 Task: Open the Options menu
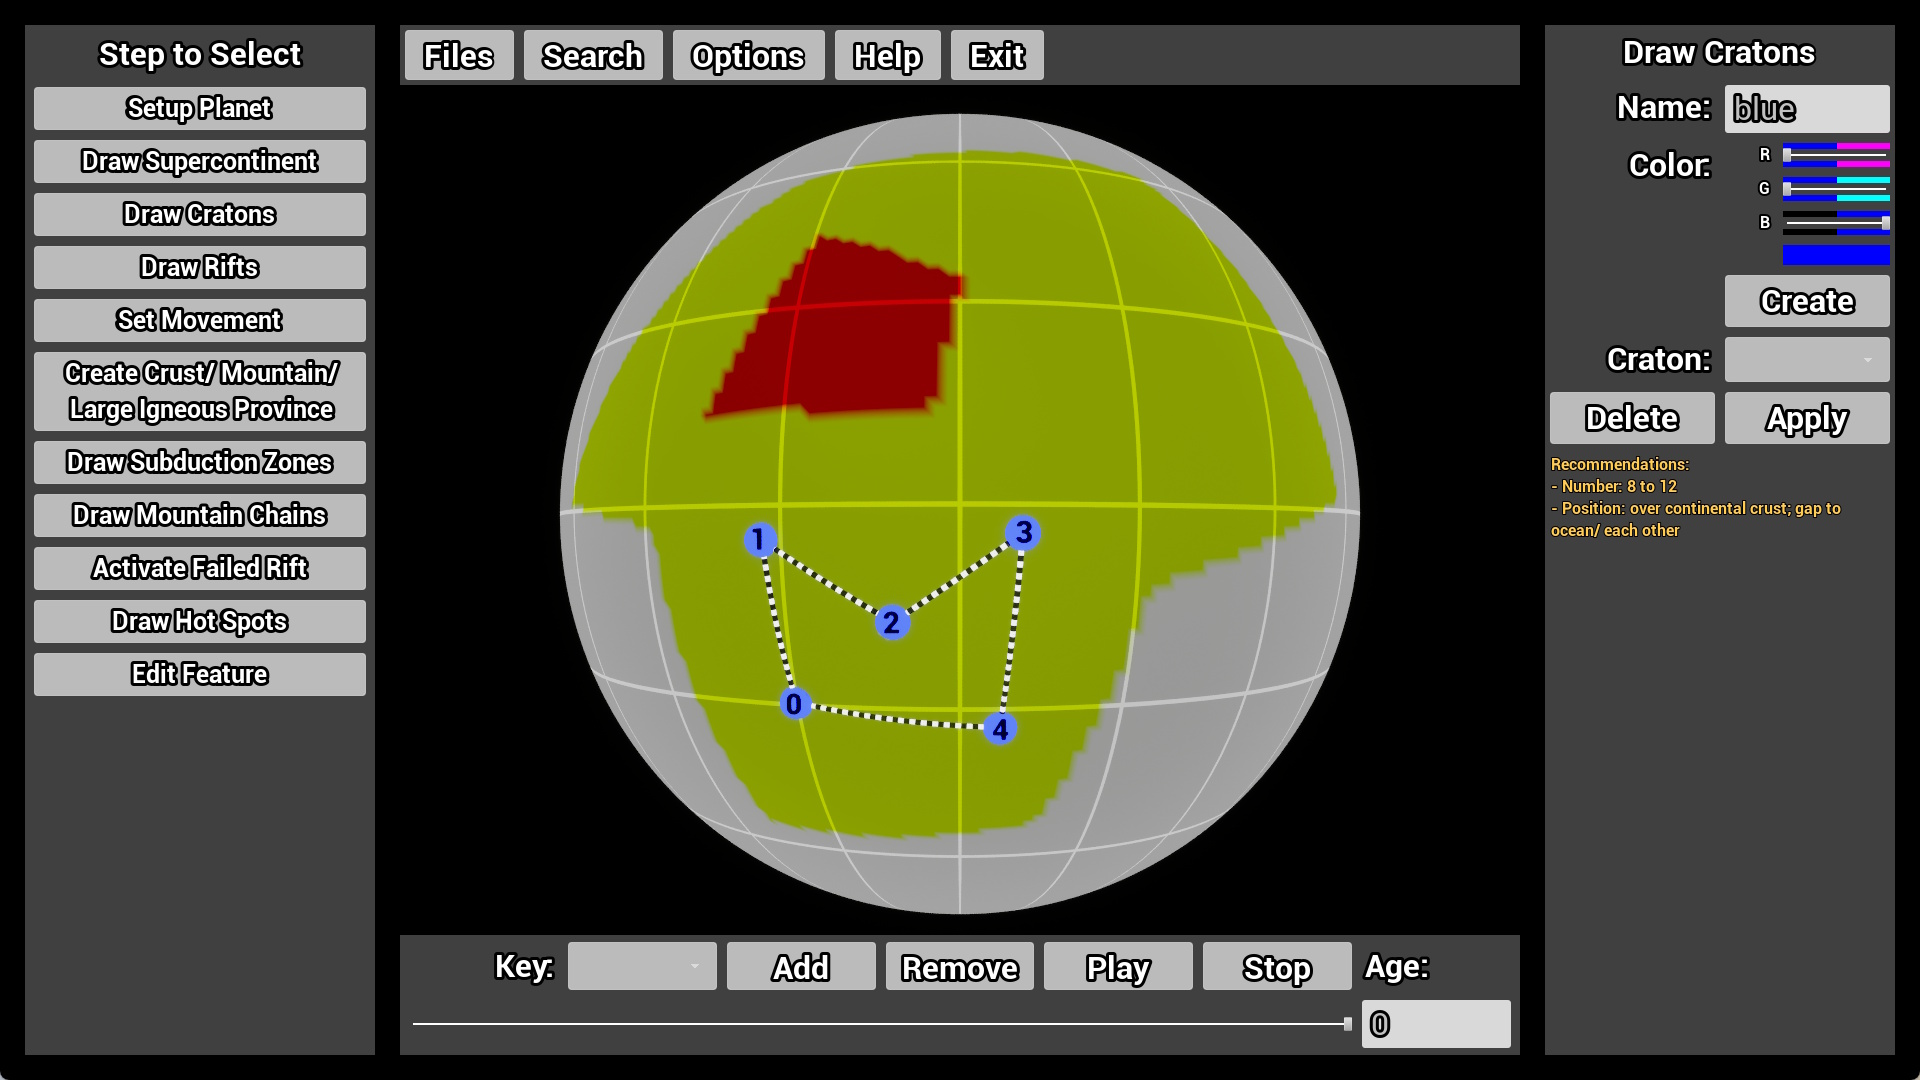tap(747, 56)
